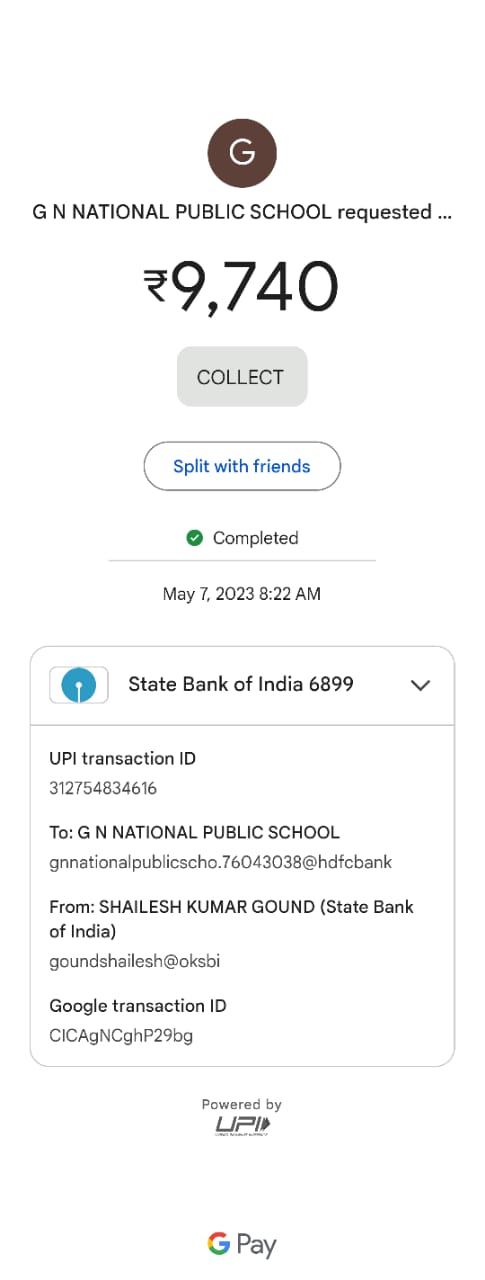Viewport: 485px width, 1280px height.
Task: Click the To: G N NATIONAL PUBLIC SCHOOL label
Action: pyautogui.click(x=194, y=832)
